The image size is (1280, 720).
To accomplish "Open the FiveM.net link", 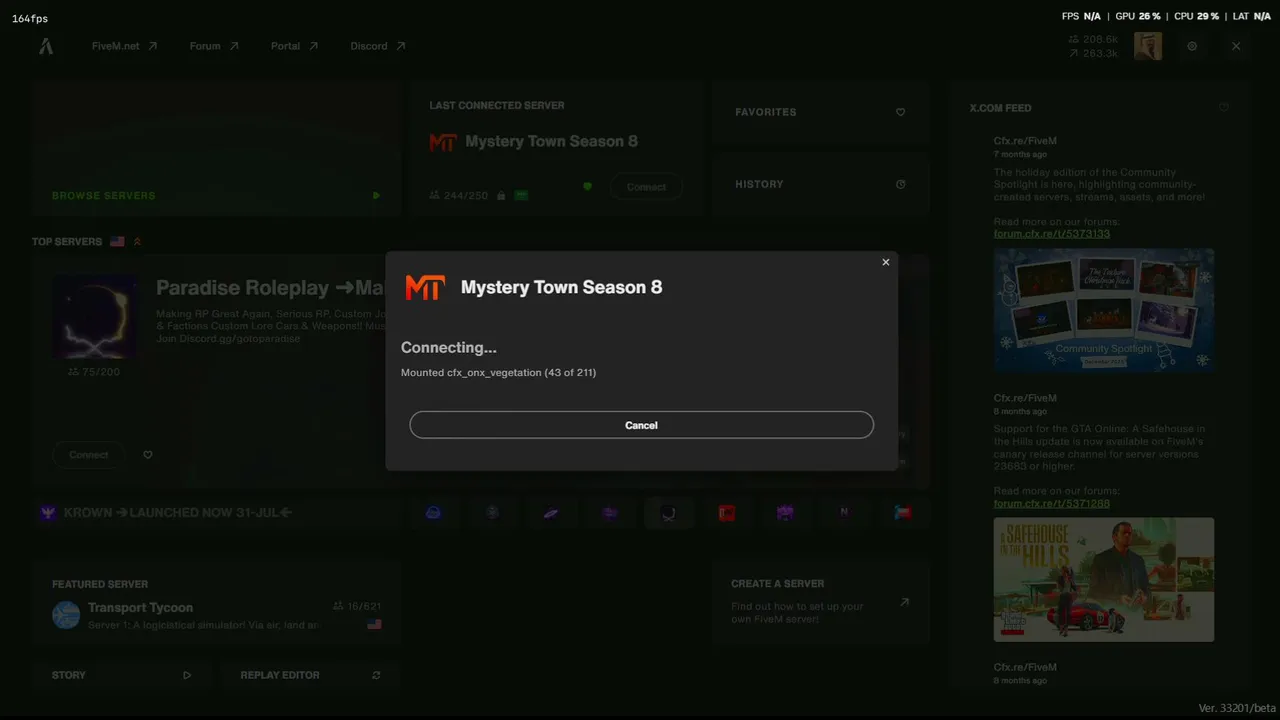I will [124, 46].
